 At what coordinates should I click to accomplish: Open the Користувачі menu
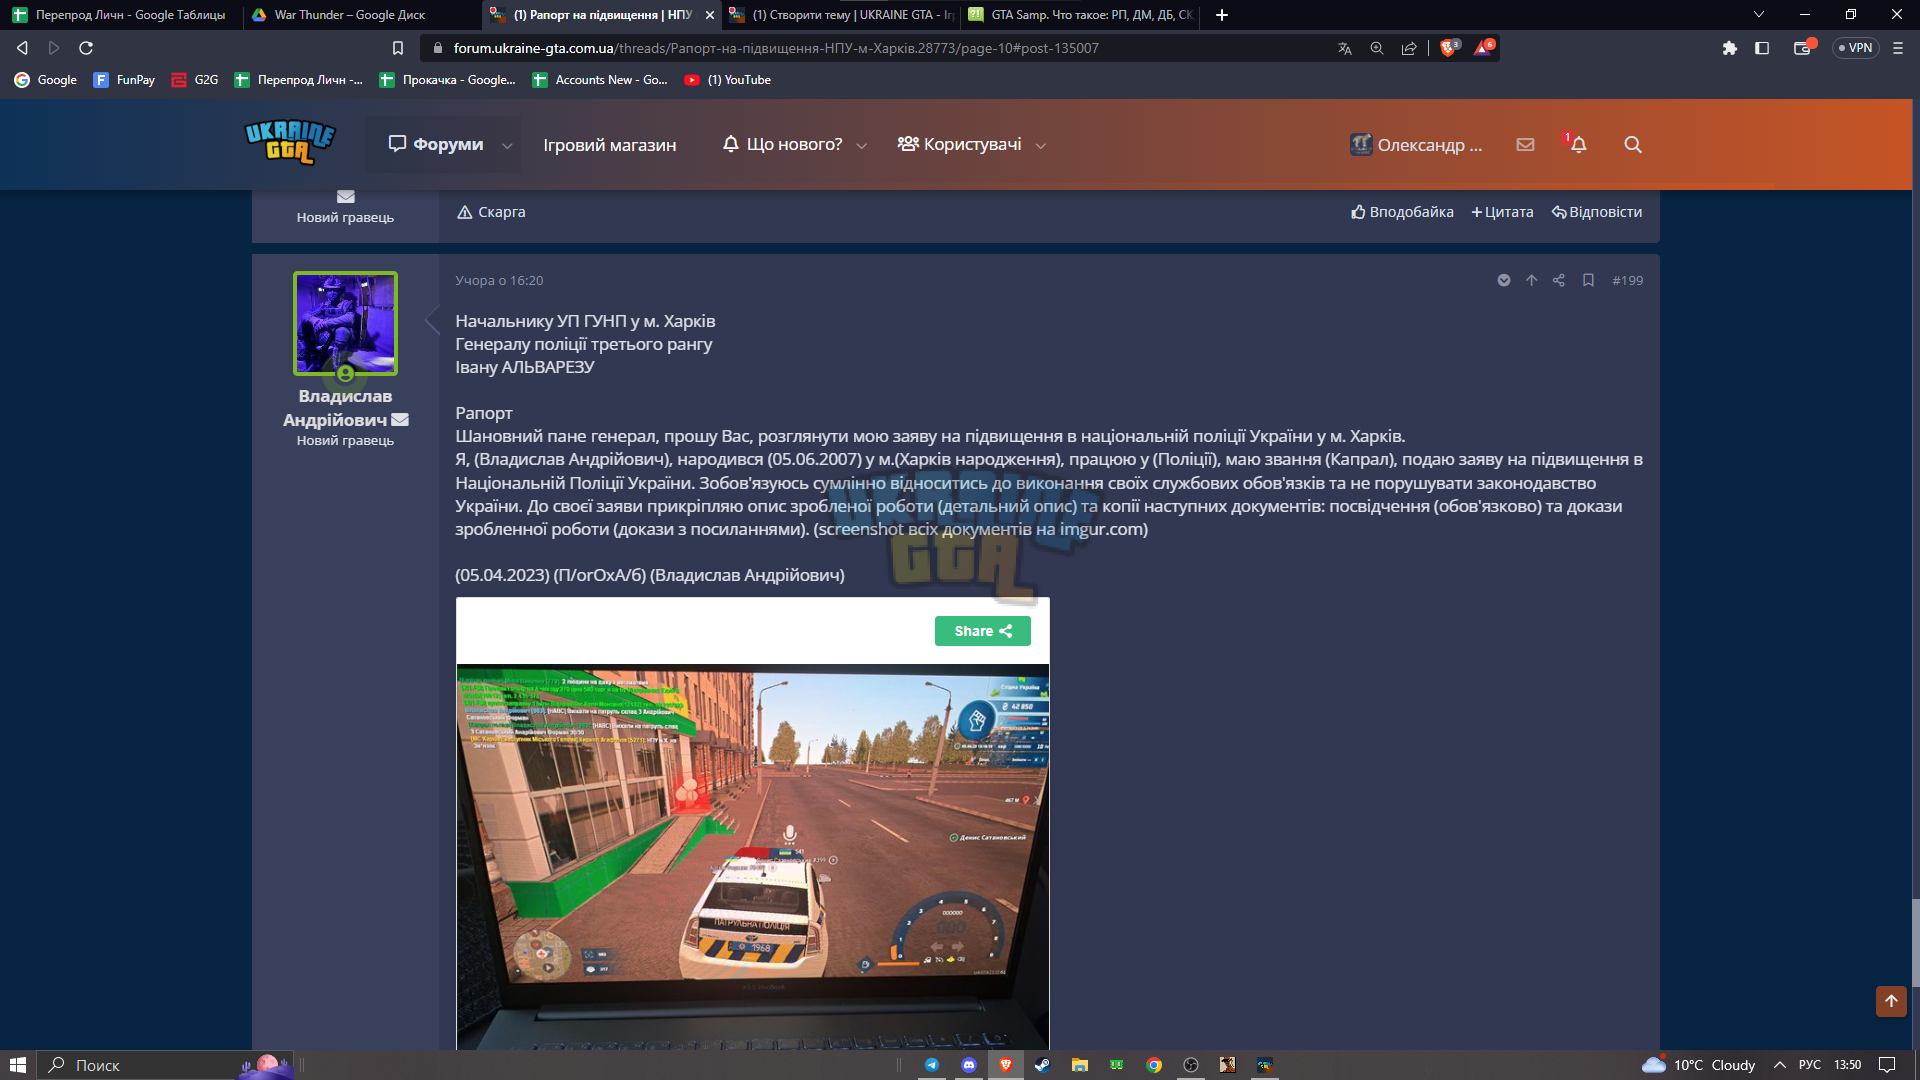click(x=960, y=144)
